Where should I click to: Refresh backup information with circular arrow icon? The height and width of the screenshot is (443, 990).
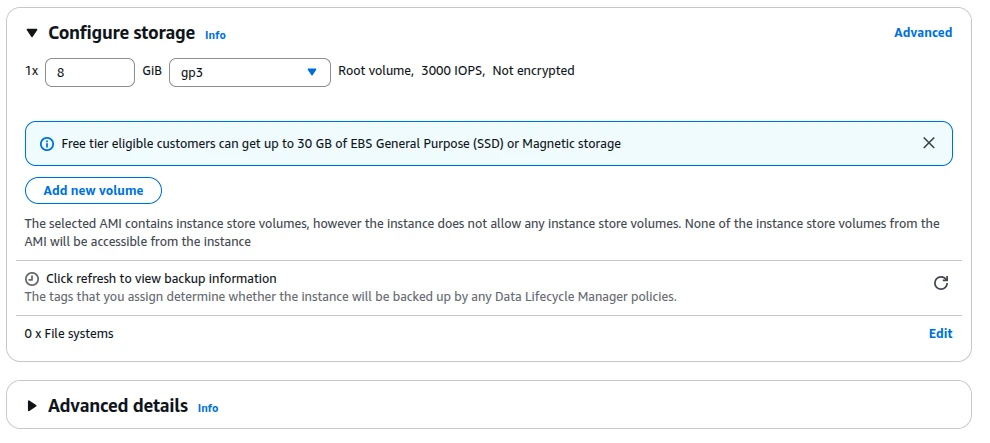click(941, 283)
